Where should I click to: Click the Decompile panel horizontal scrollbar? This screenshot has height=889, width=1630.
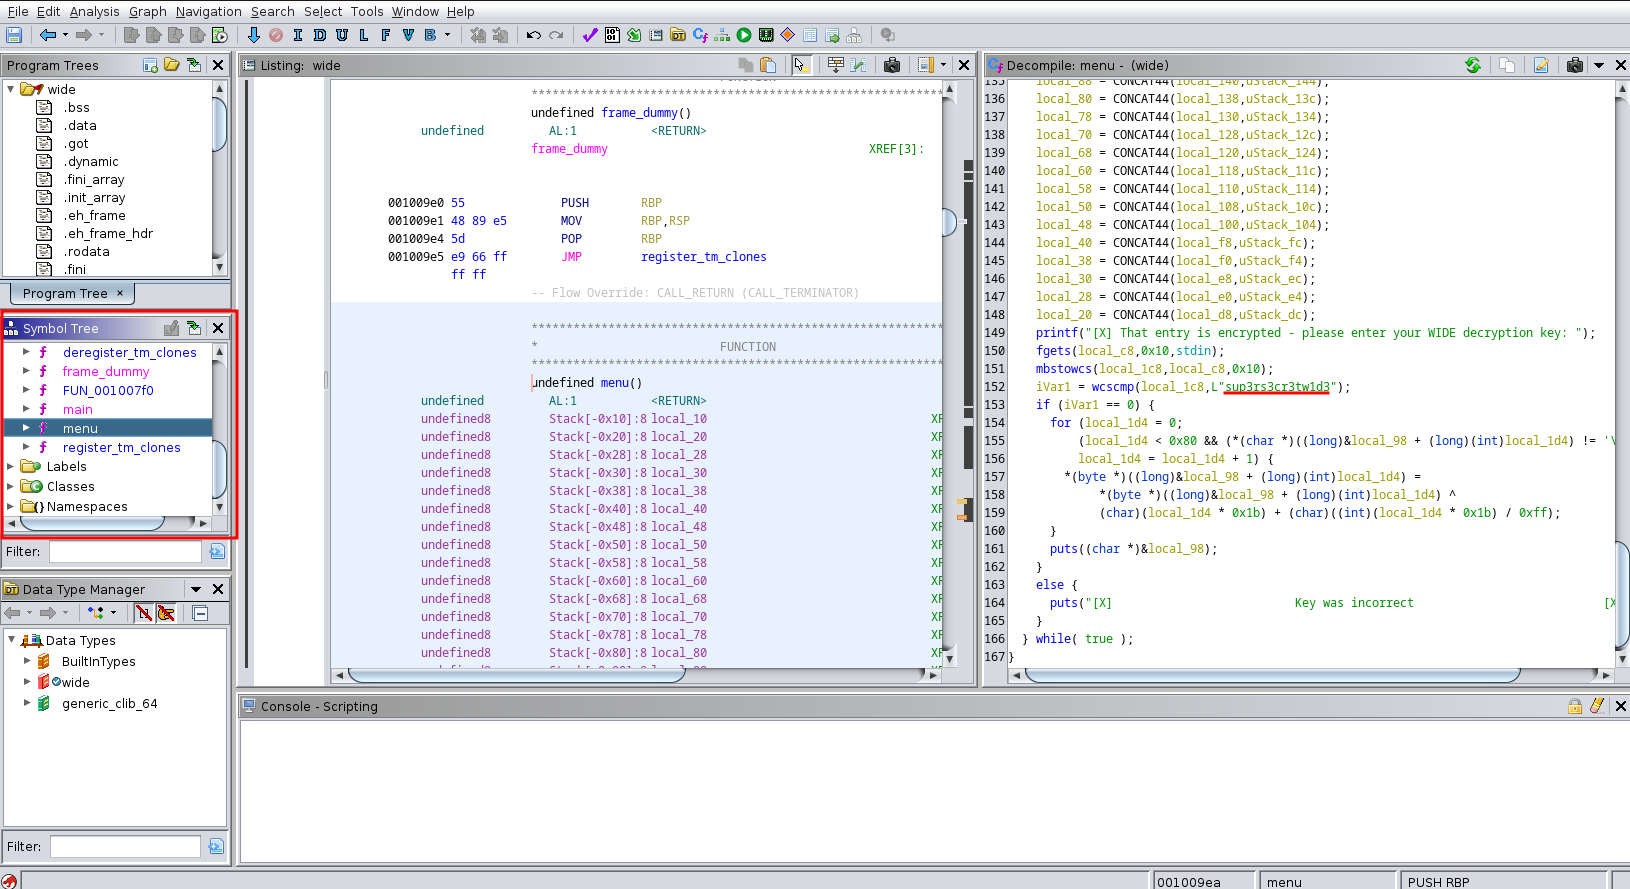pyautogui.click(x=1270, y=675)
